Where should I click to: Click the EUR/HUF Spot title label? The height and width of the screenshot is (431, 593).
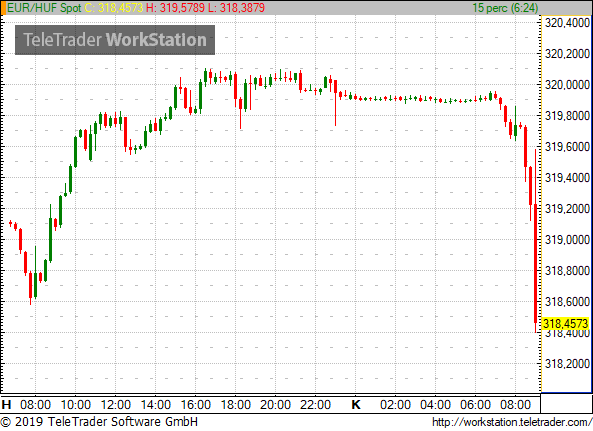[x=44, y=8]
